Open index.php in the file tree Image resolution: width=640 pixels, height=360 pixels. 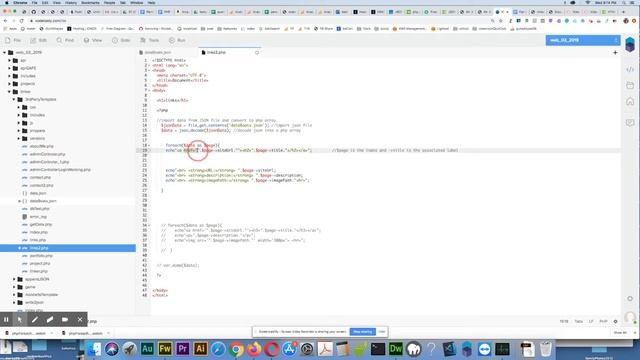[x=38, y=232]
